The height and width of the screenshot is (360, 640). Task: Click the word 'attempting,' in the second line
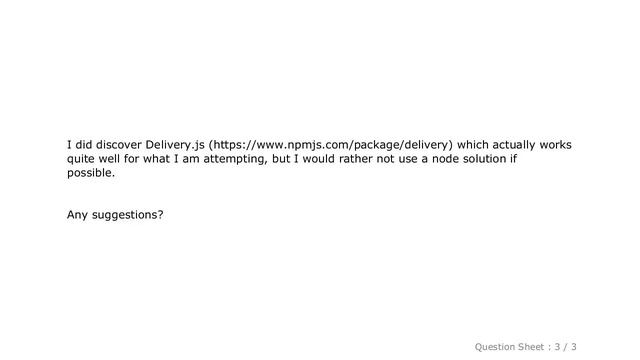pos(236,159)
